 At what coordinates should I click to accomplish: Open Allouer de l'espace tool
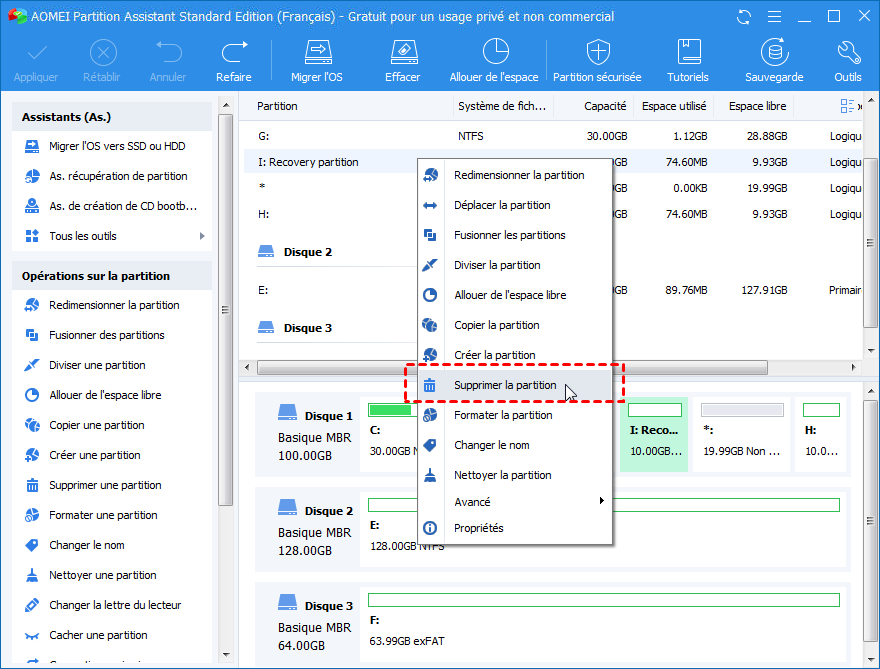point(494,61)
